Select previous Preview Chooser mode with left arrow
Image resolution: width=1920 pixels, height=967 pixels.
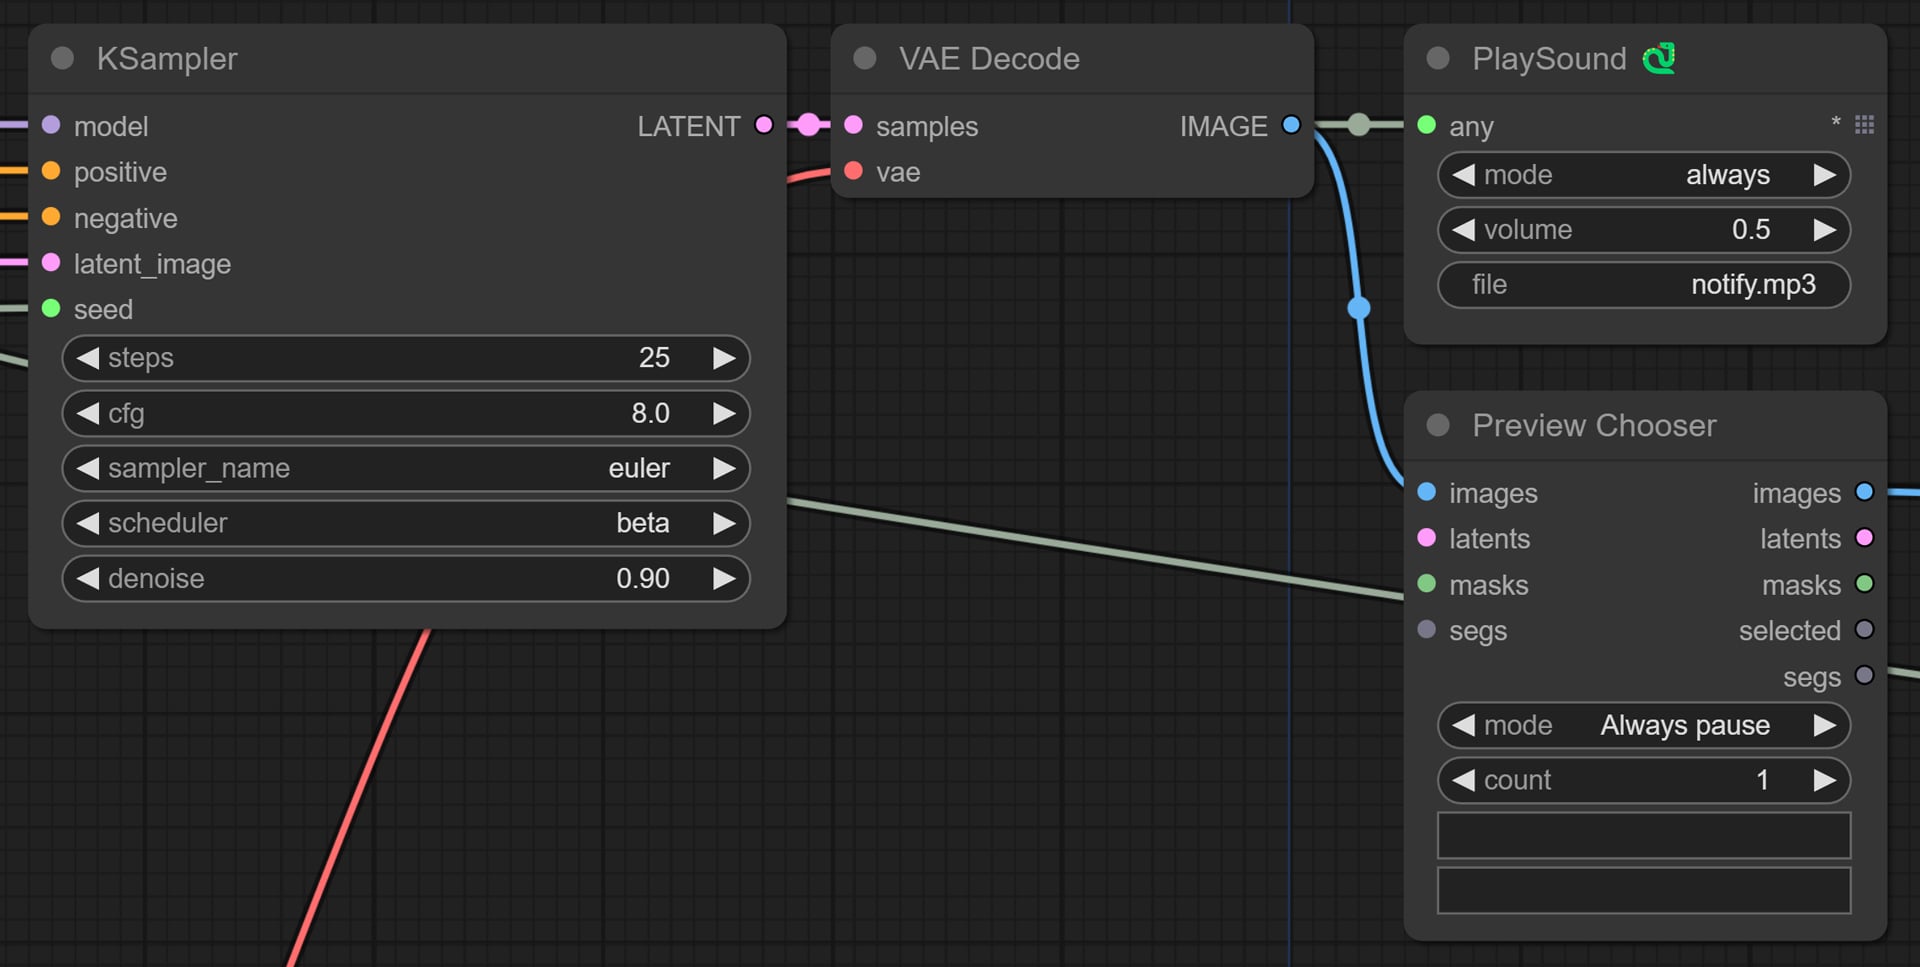(1463, 725)
